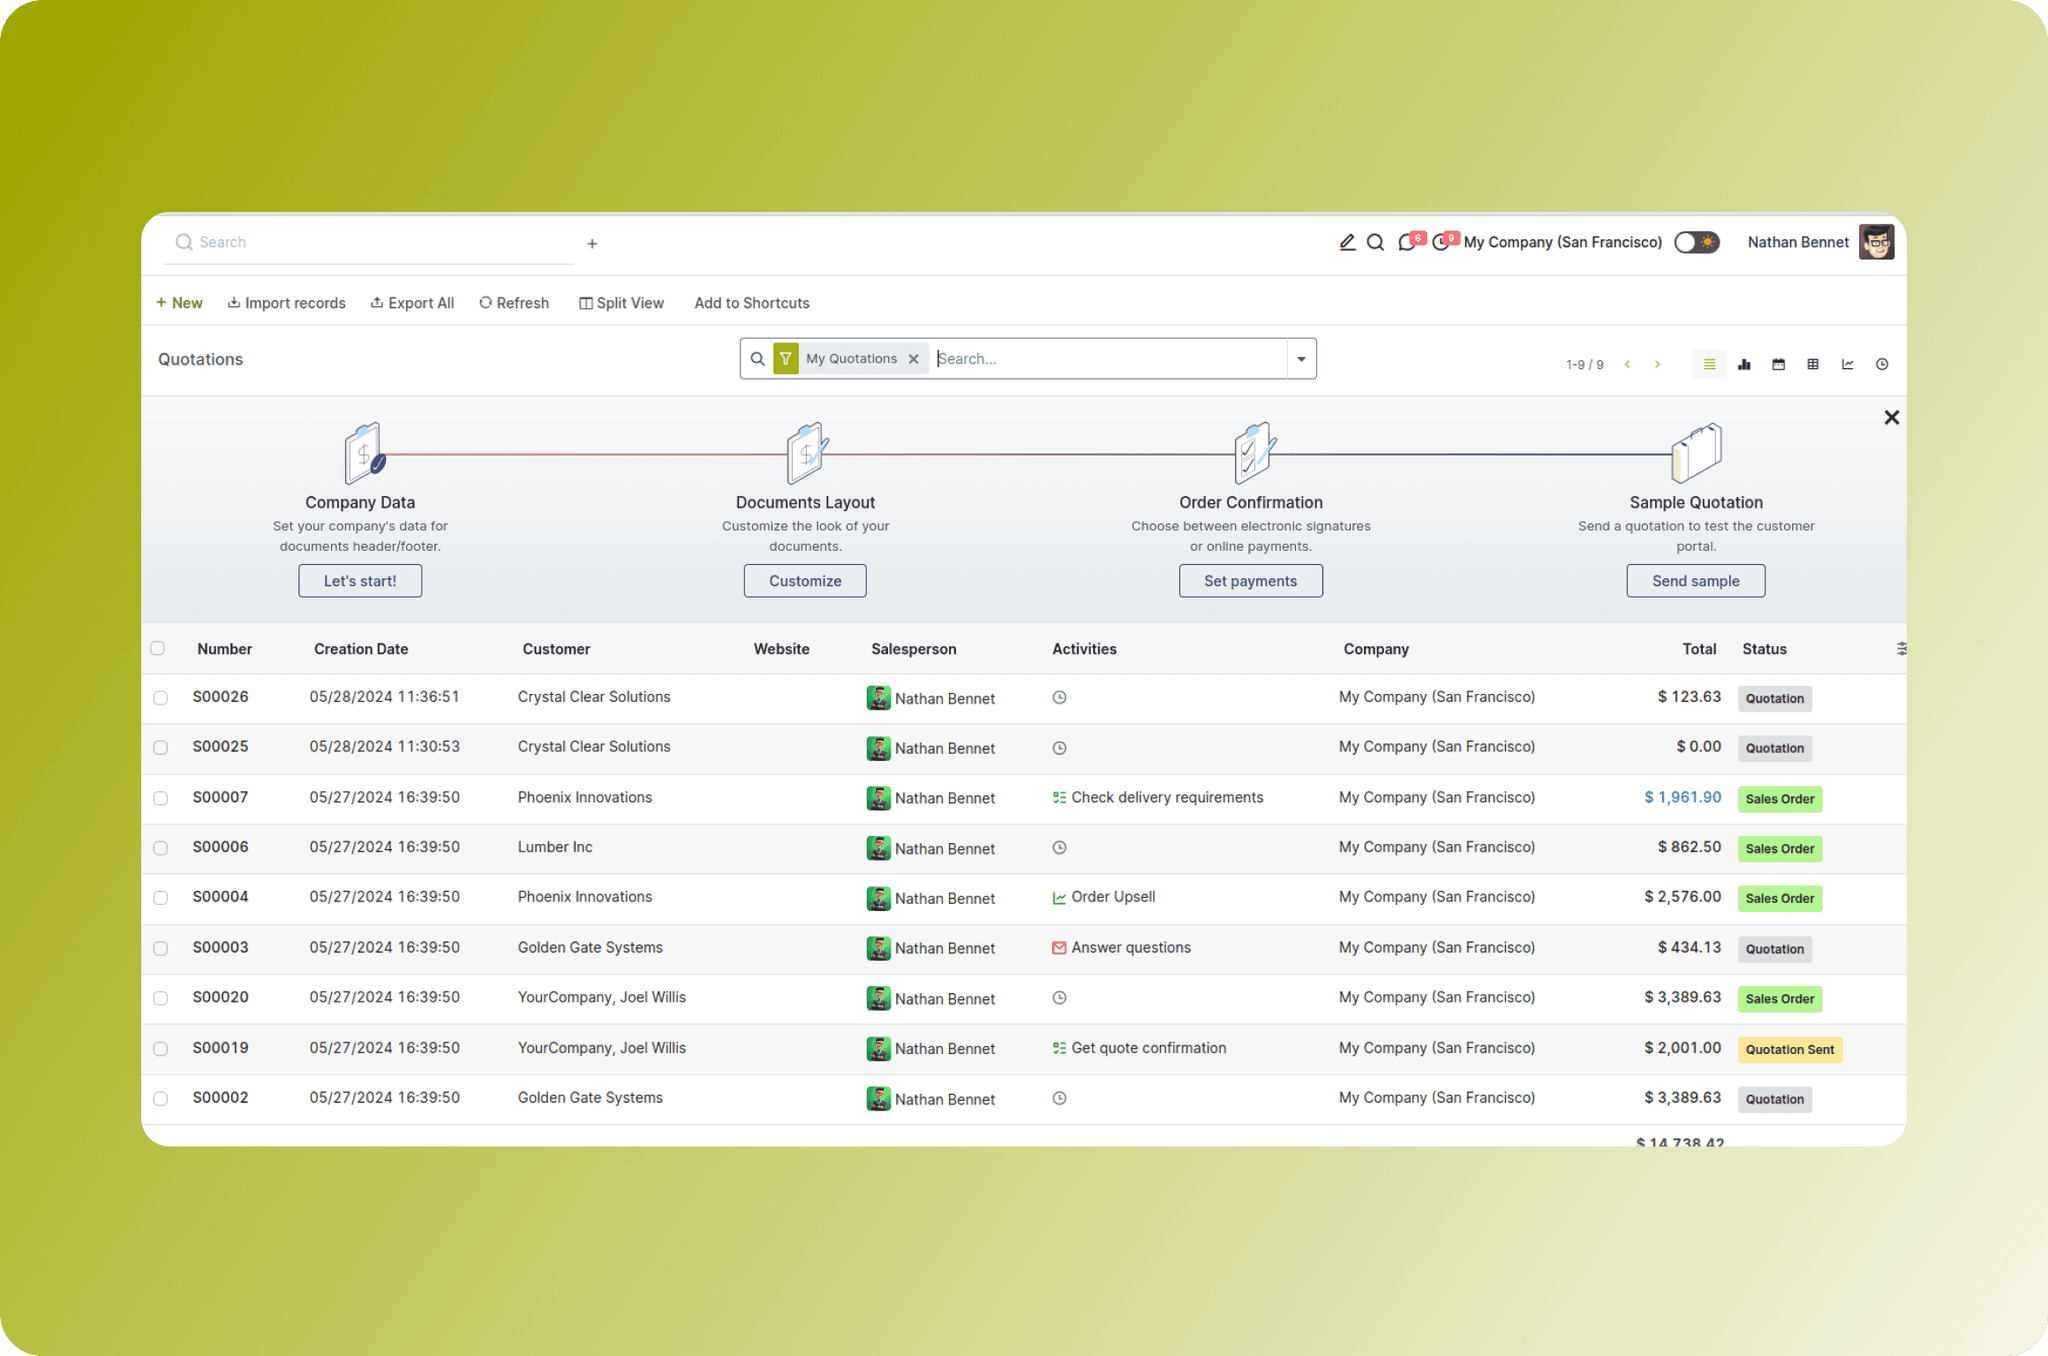Click activity clock for S00020
2048x1356 pixels.
pos(1059,998)
